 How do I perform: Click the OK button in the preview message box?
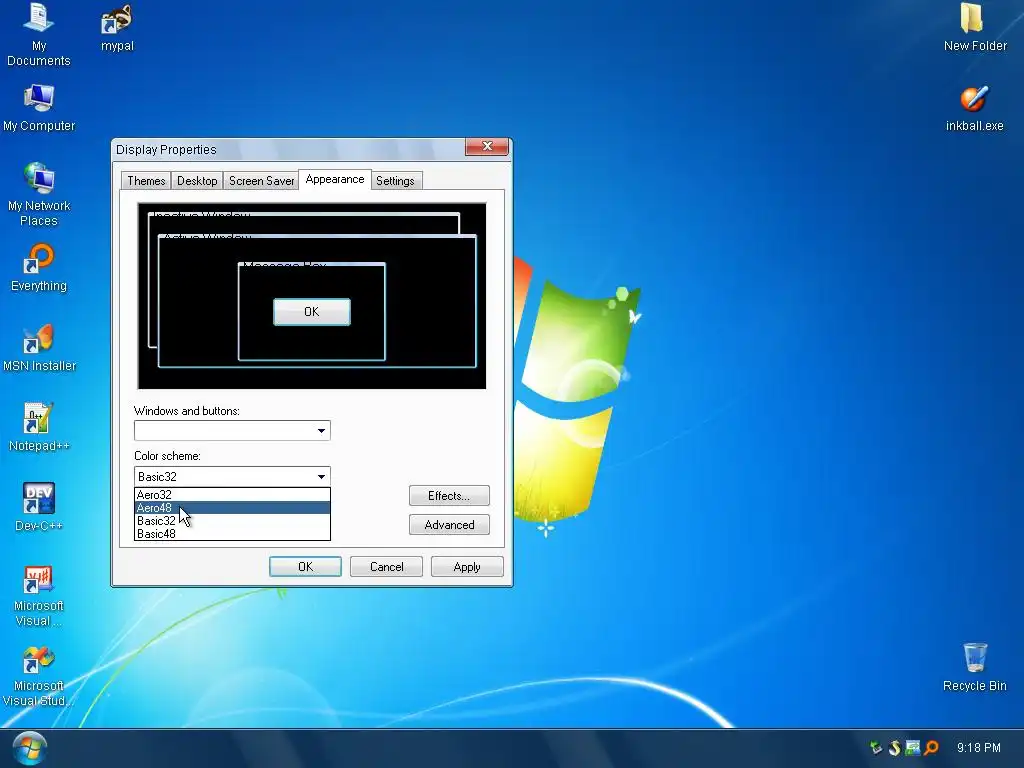pos(312,312)
